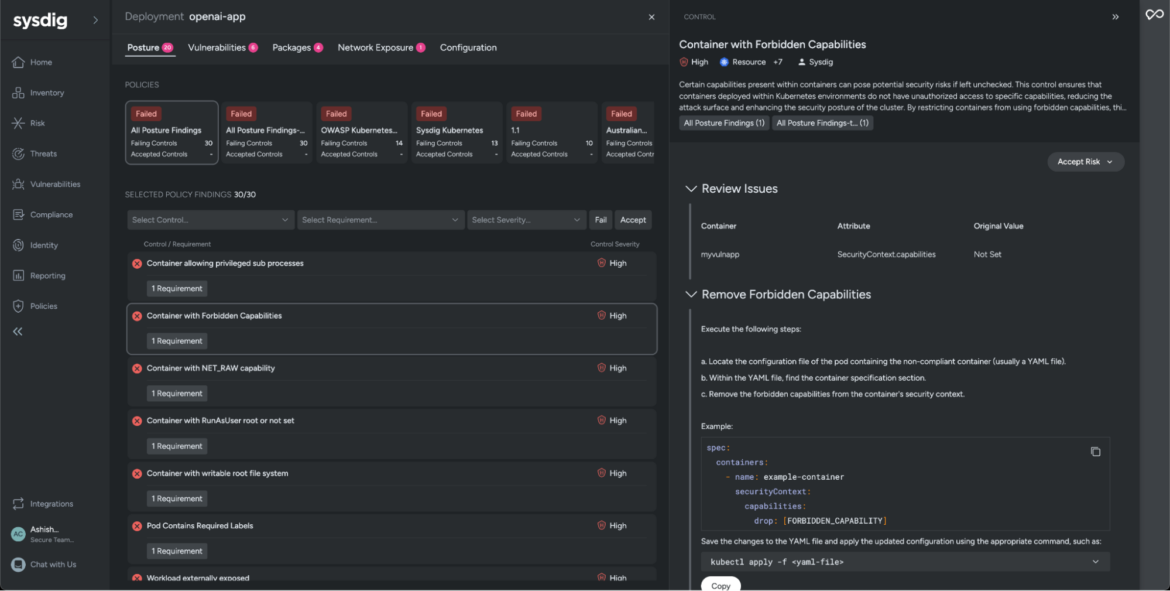This screenshot has width=1170, height=591.
Task: Expand the kubectl apply command dropdown
Action: (x=1095, y=562)
